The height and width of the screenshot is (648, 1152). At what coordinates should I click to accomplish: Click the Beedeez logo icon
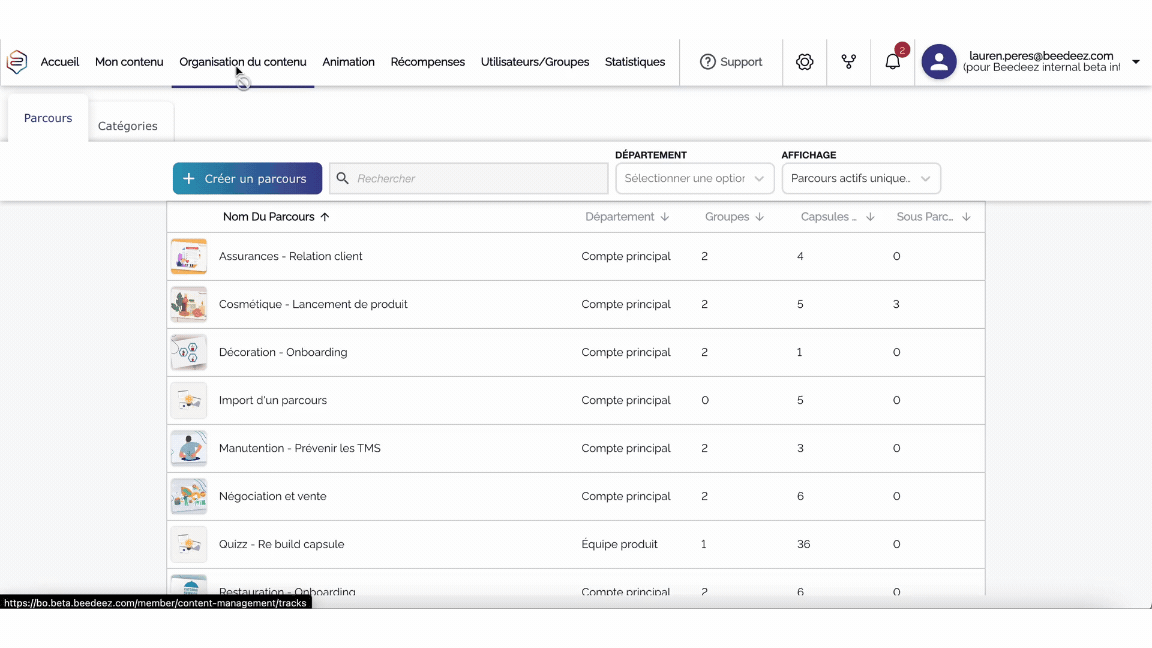click(x=17, y=62)
